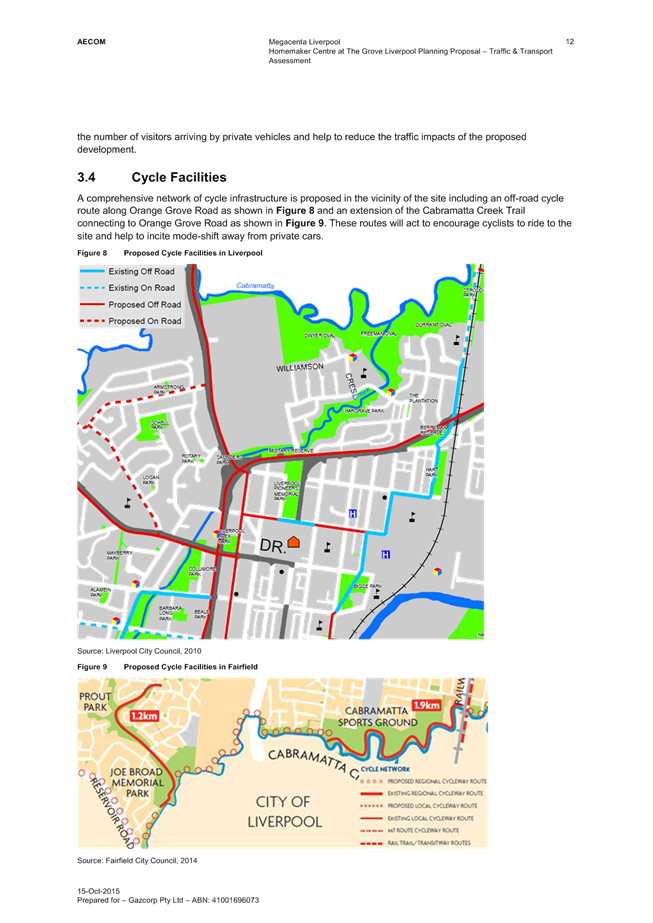Click the multicolored cube marker near WILLIAMSON label
The image size is (653, 923).
(x=353, y=357)
